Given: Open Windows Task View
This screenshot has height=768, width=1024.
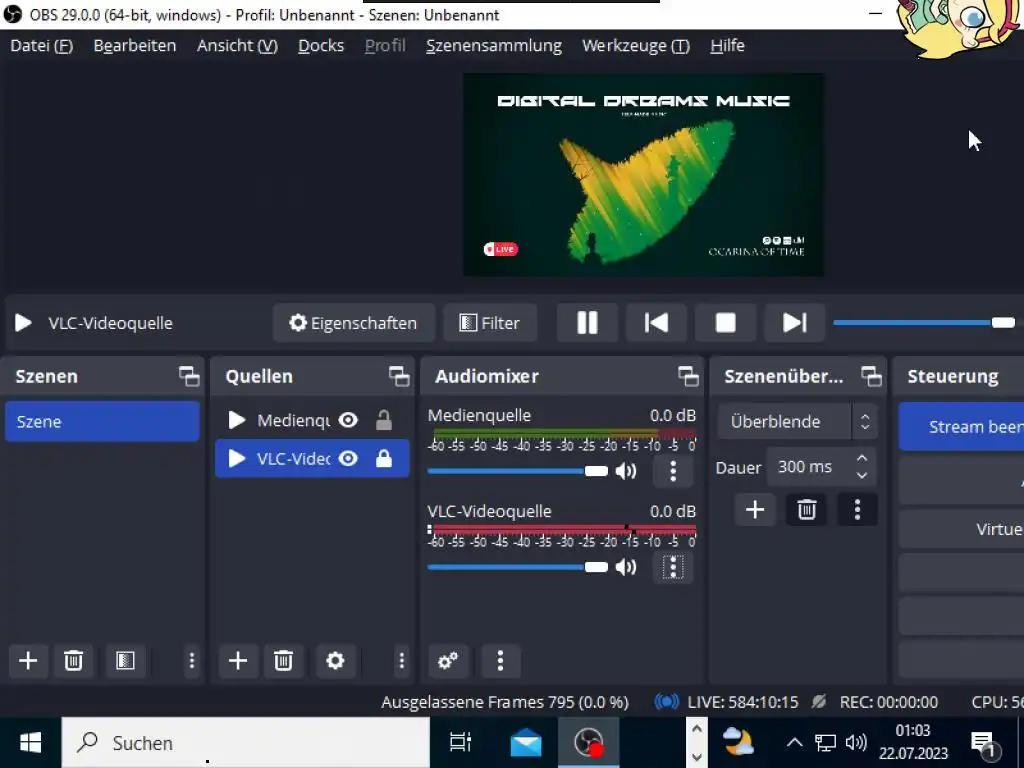Looking at the screenshot, I should (461, 743).
